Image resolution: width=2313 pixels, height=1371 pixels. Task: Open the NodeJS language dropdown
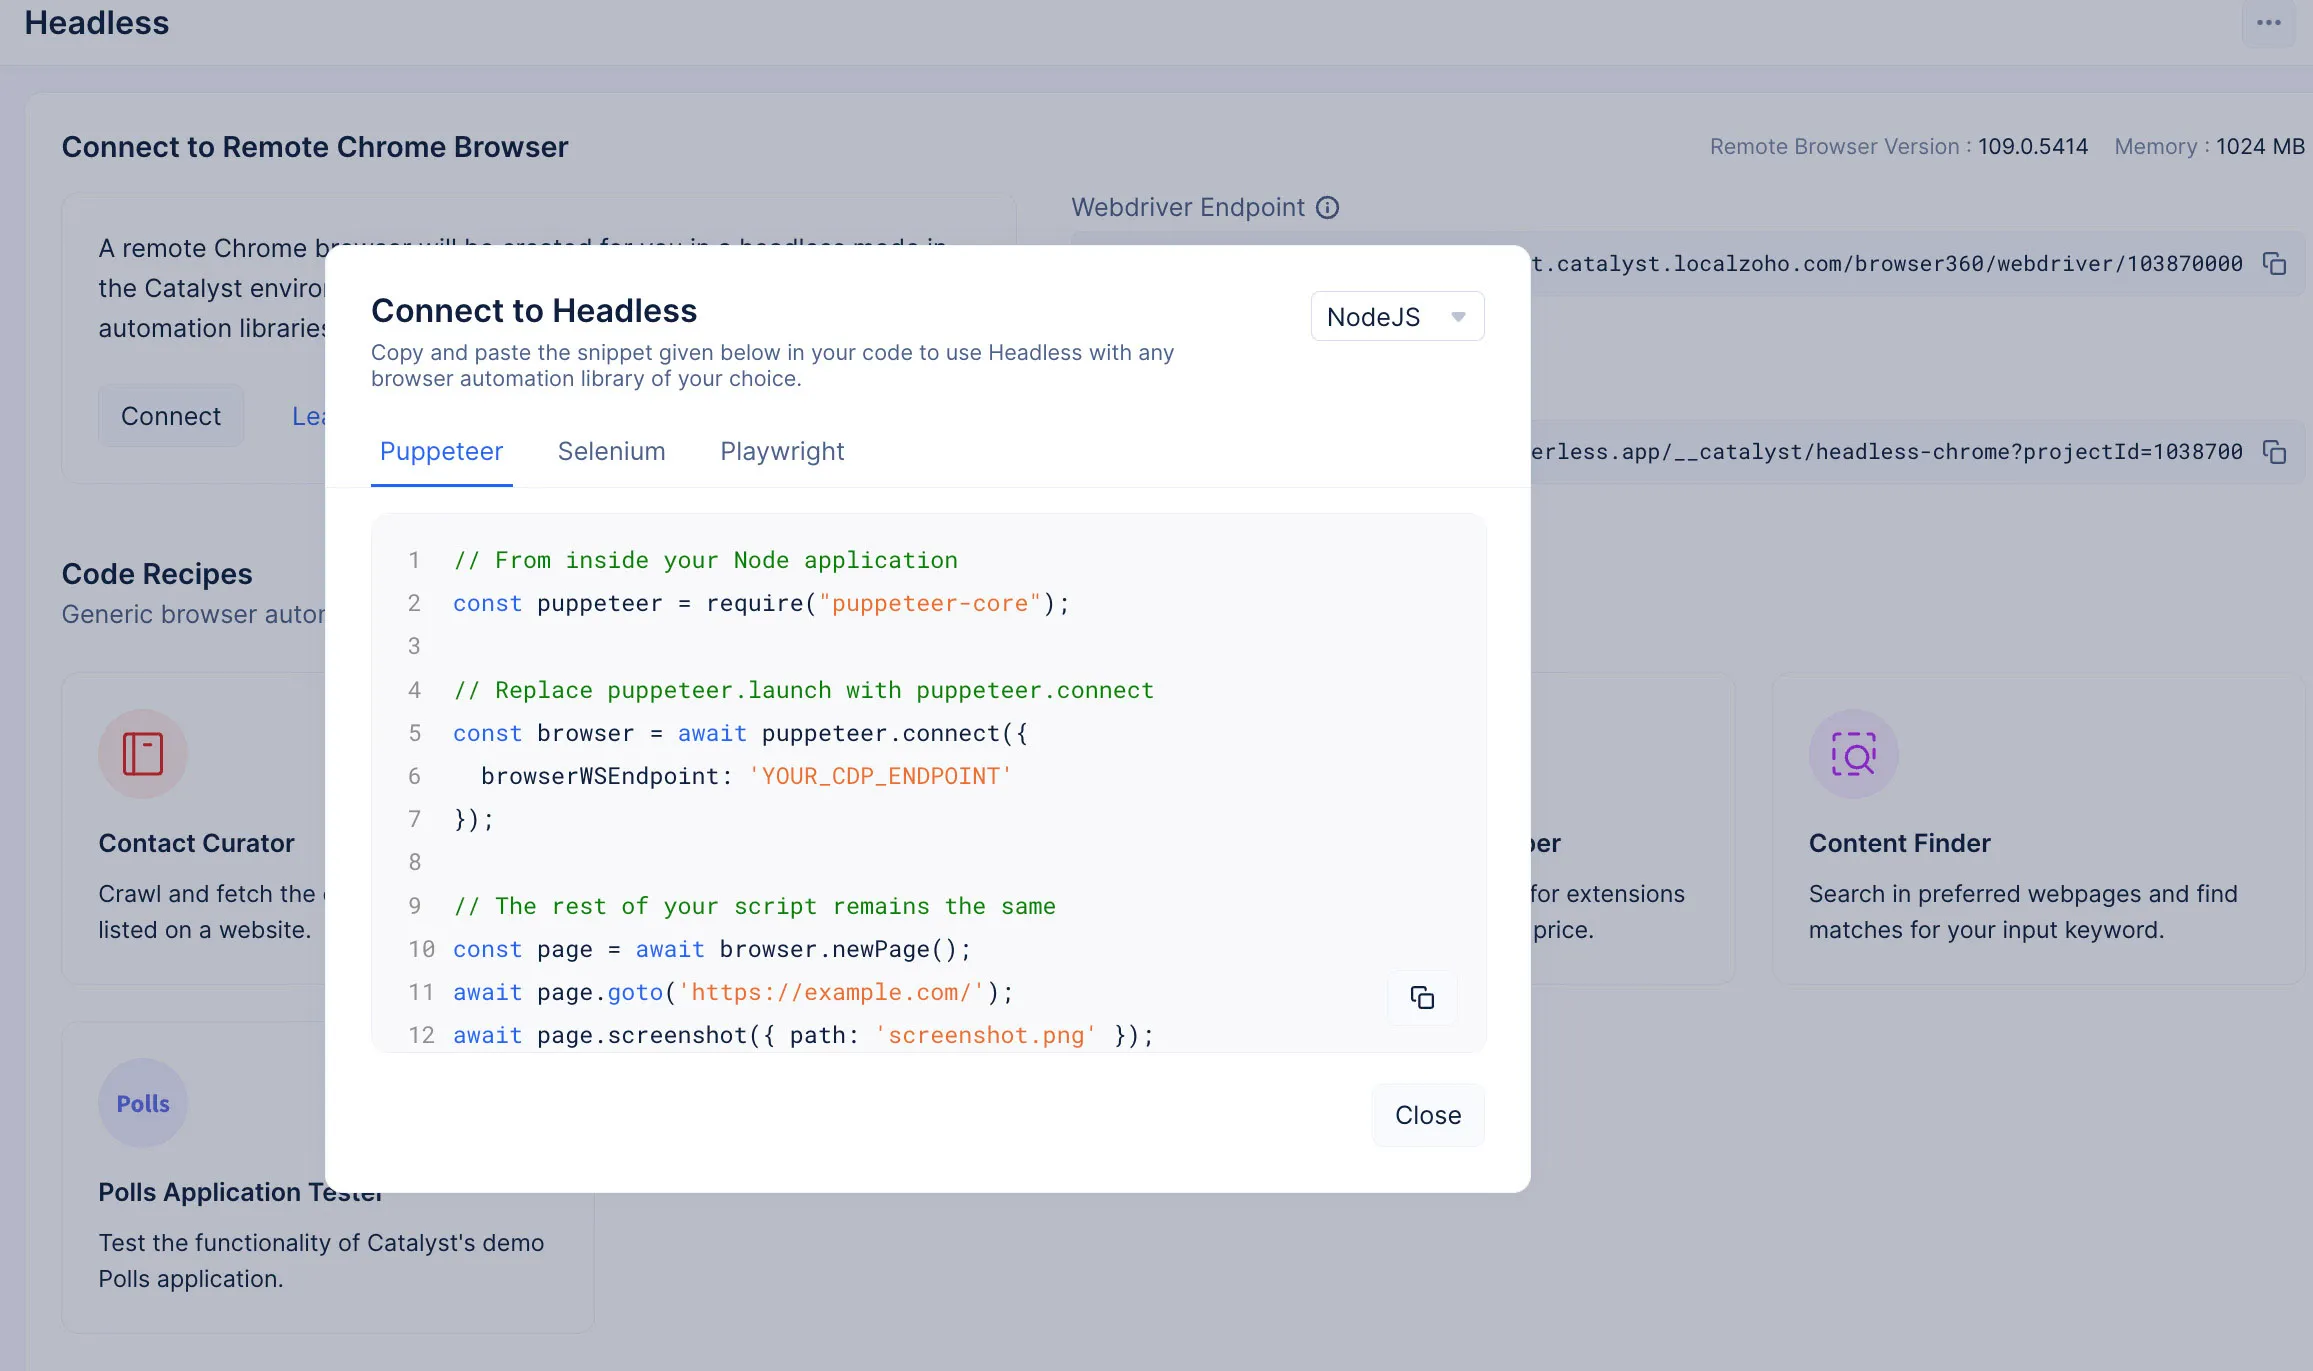1397,316
